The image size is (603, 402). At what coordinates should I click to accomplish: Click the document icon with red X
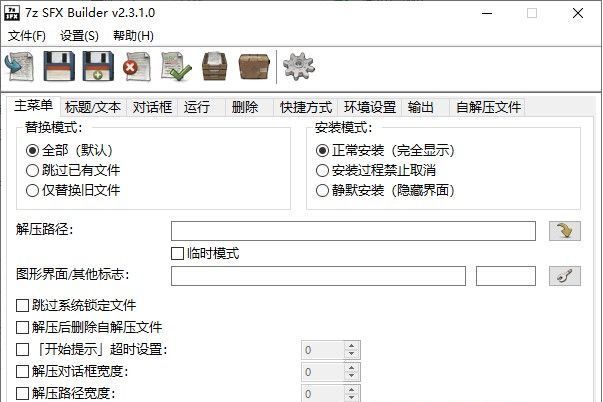(x=137, y=67)
